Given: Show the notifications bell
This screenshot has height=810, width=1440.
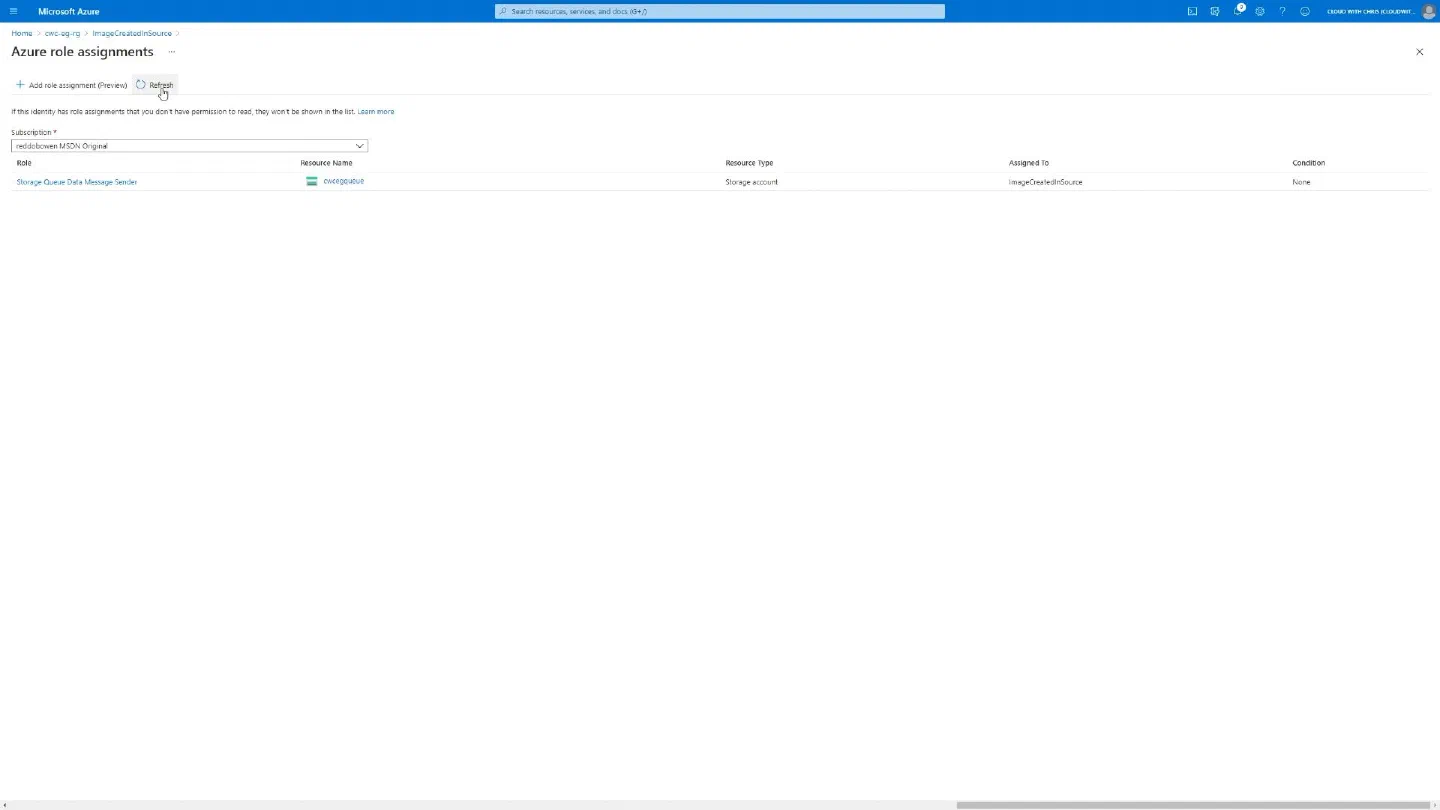Looking at the screenshot, I should click(1238, 11).
